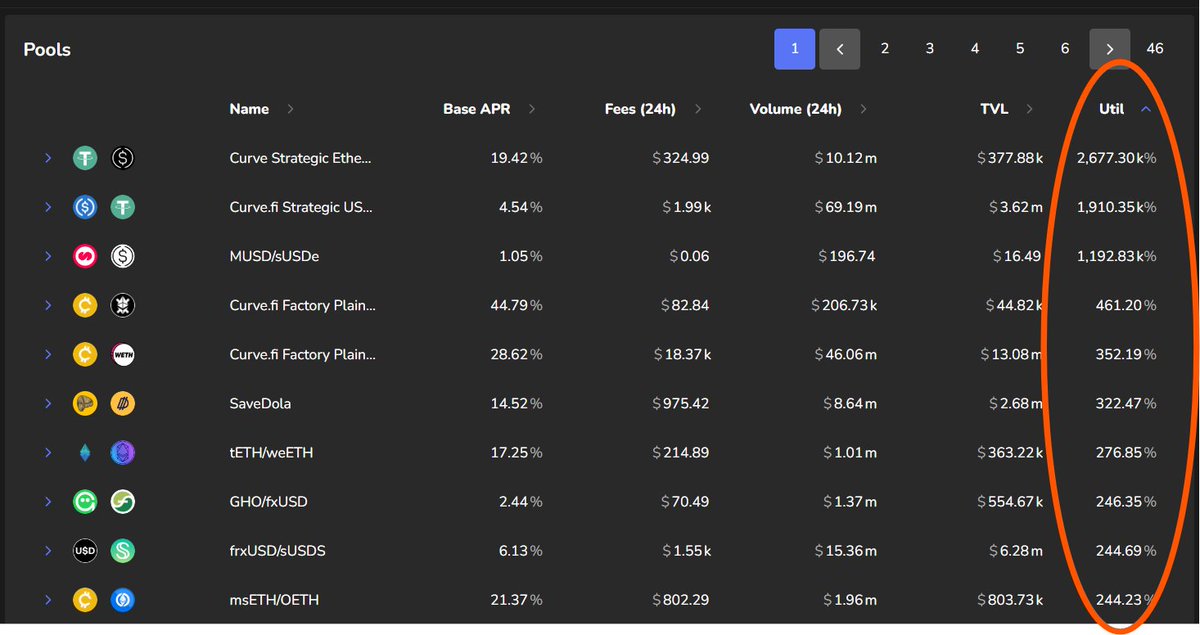Sort by Fees (24h) column
This screenshot has height=635, width=1200.
(654, 109)
